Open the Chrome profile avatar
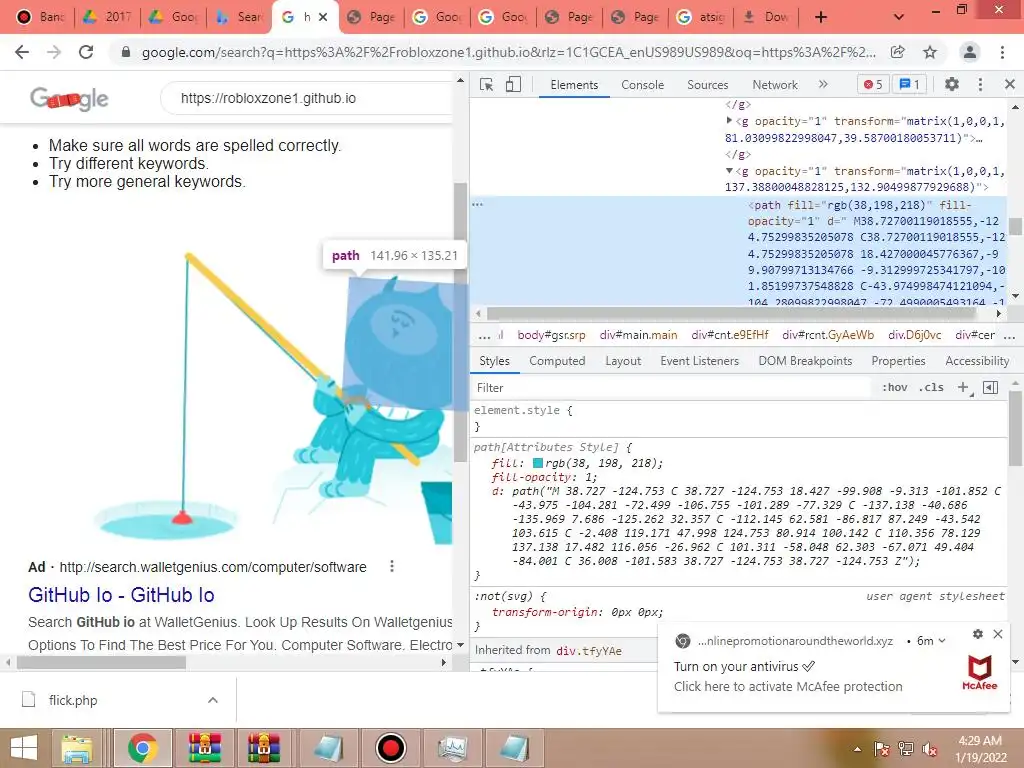1024x768 pixels. (x=970, y=52)
